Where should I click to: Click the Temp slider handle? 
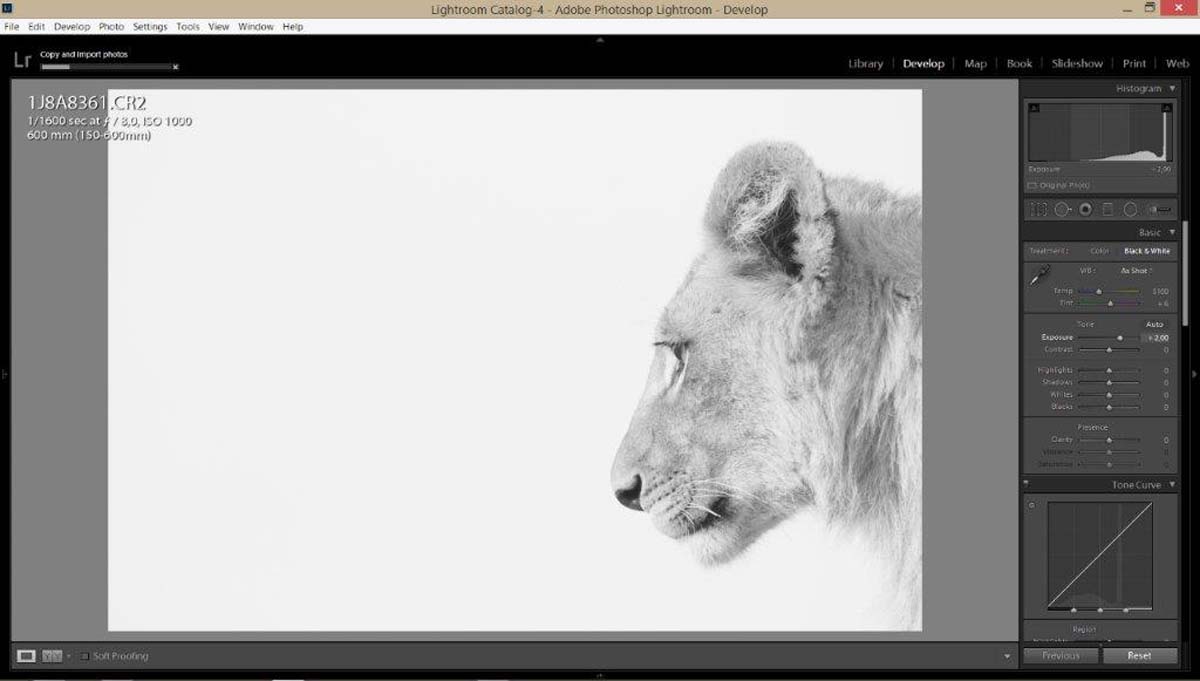pyautogui.click(x=1099, y=291)
